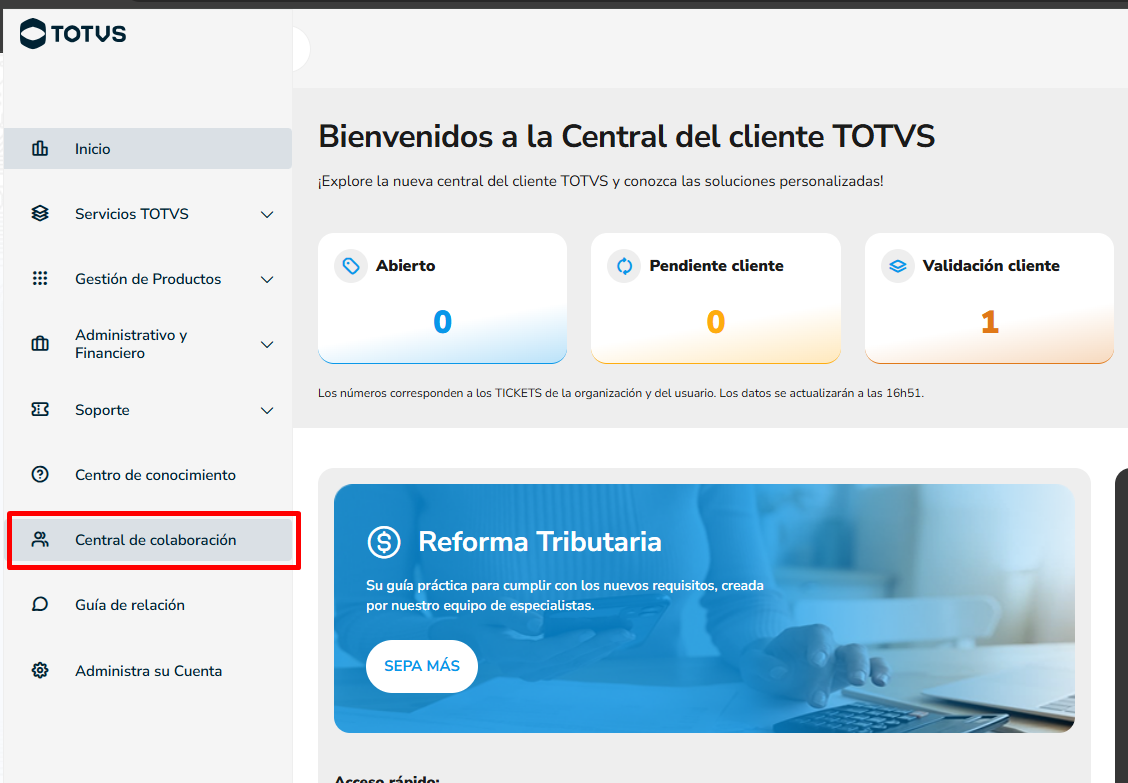Click the Centro de conocimiento question icon

tap(40, 474)
